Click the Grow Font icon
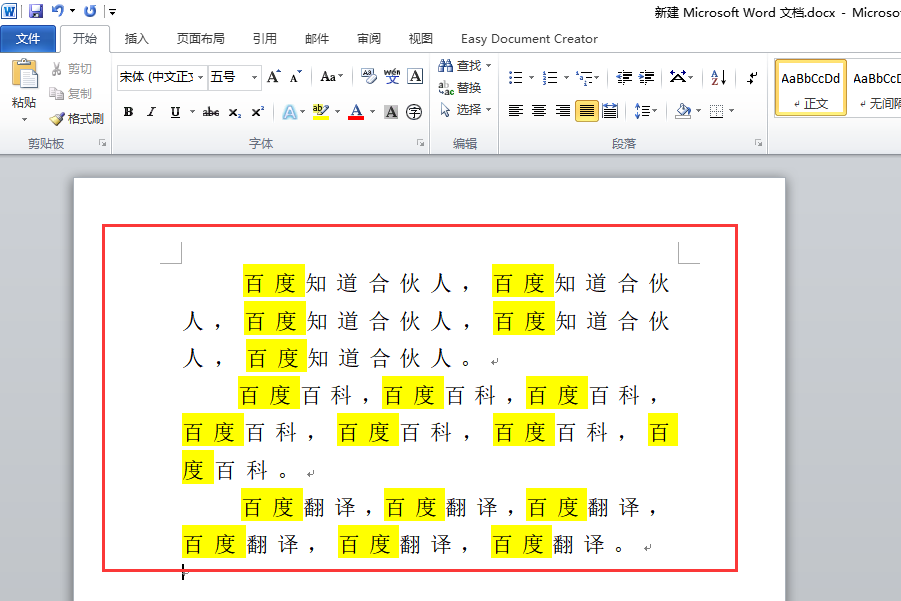This screenshot has width=901, height=601. (x=274, y=76)
